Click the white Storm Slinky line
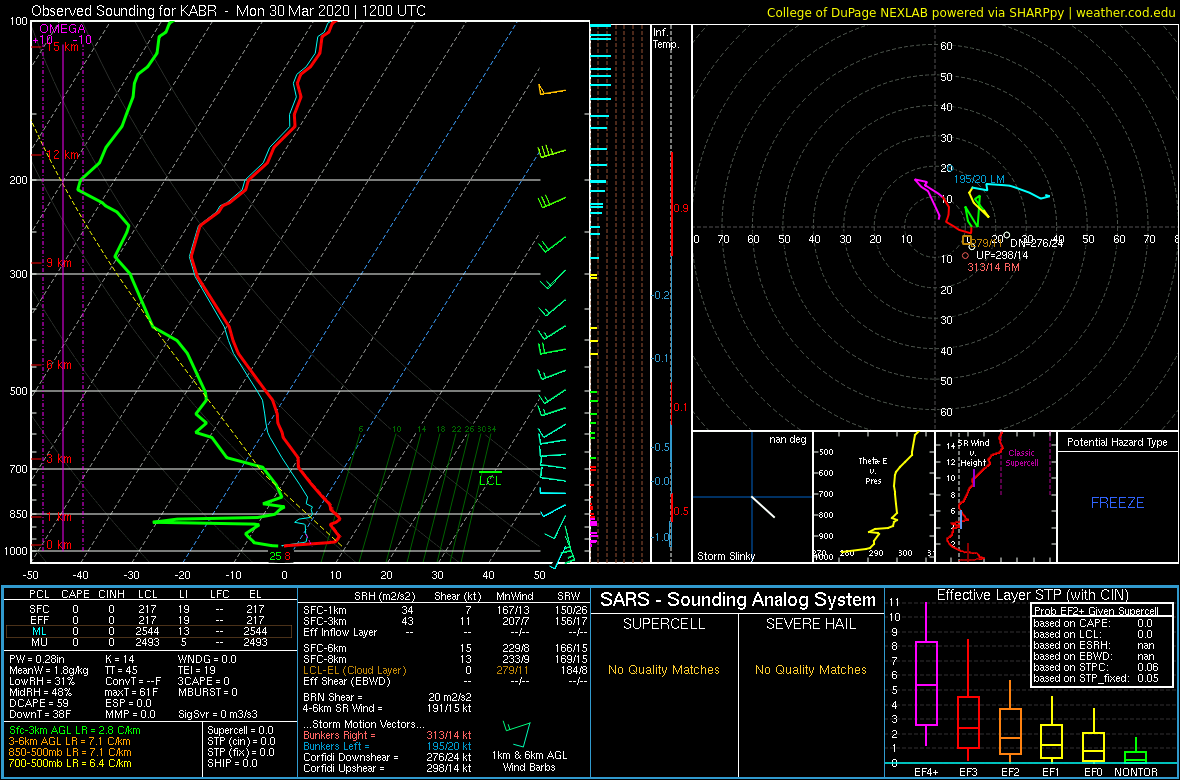The width and height of the screenshot is (1180, 780). coord(763,506)
